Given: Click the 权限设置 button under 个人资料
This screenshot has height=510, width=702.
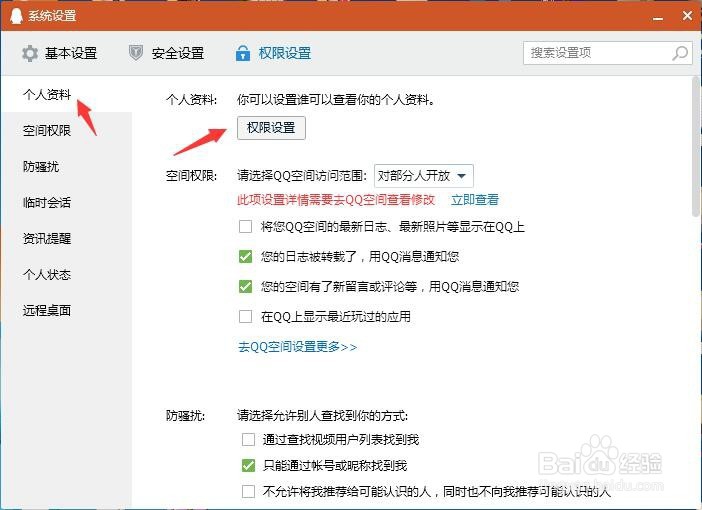Looking at the screenshot, I should click(x=271, y=128).
